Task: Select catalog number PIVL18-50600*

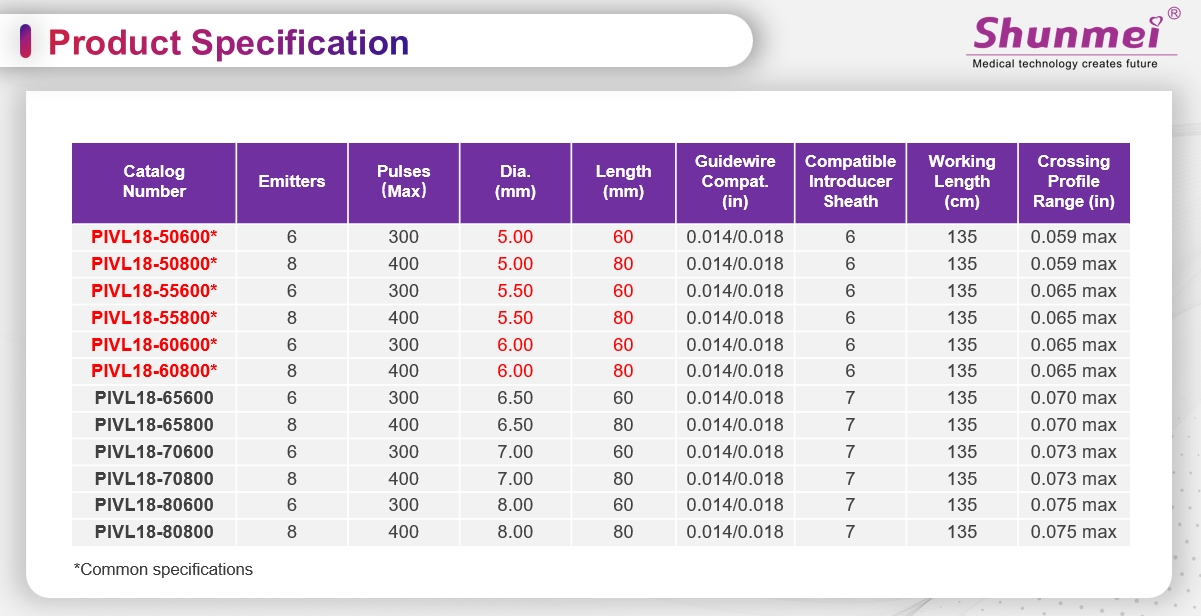Action: point(154,237)
